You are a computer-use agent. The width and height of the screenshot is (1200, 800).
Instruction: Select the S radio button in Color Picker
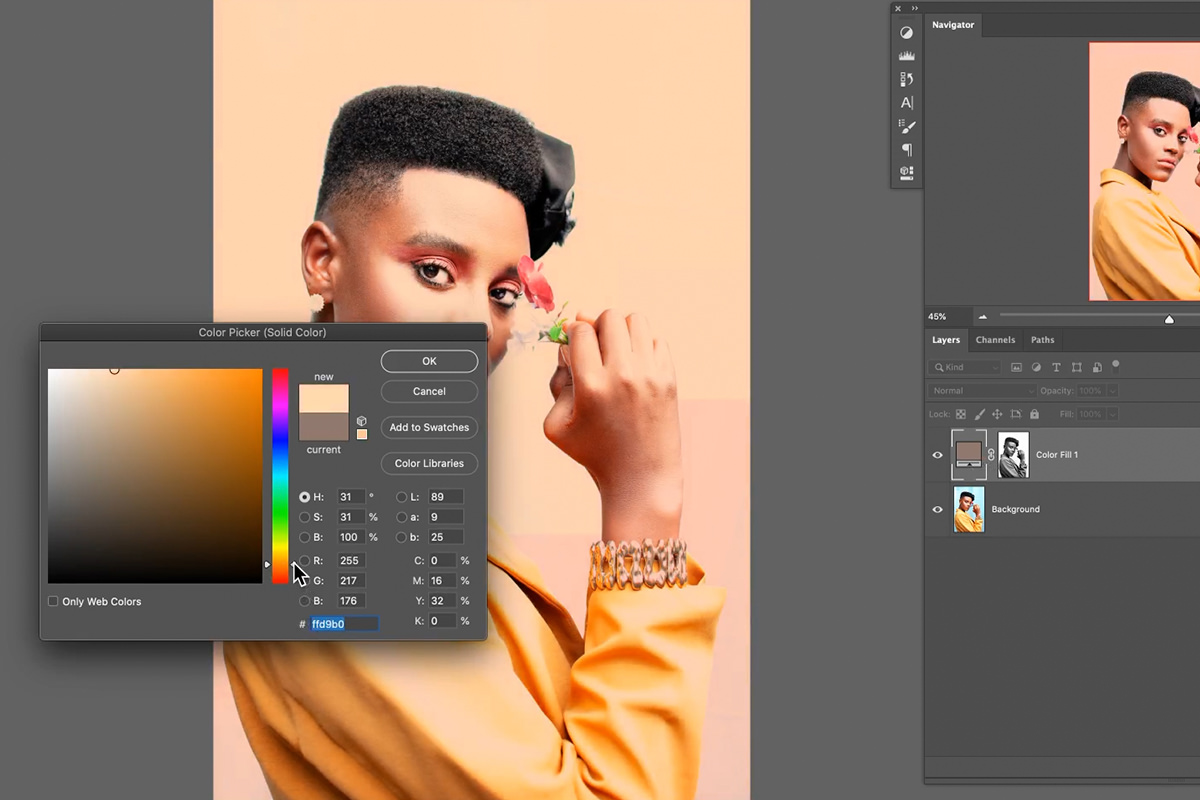[x=305, y=517]
